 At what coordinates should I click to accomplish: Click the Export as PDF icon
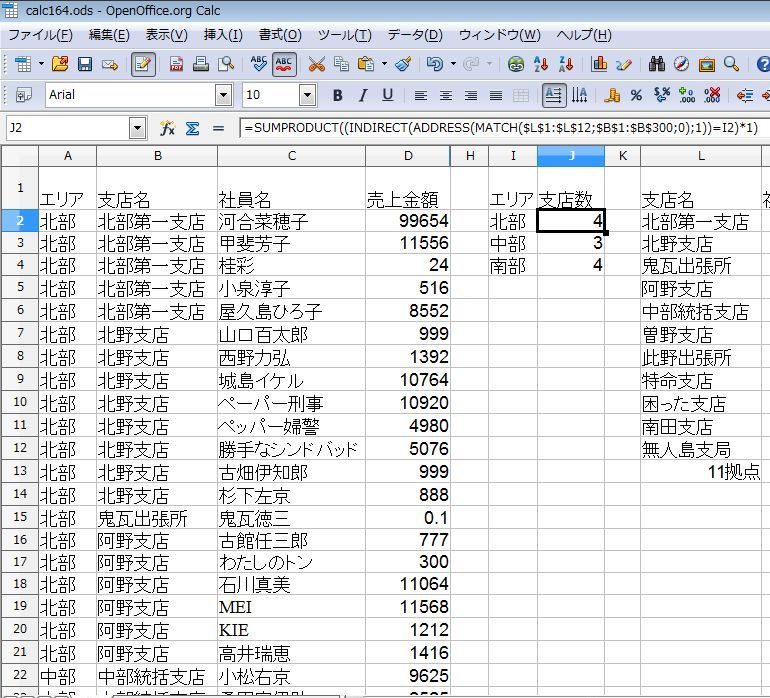[x=176, y=64]
